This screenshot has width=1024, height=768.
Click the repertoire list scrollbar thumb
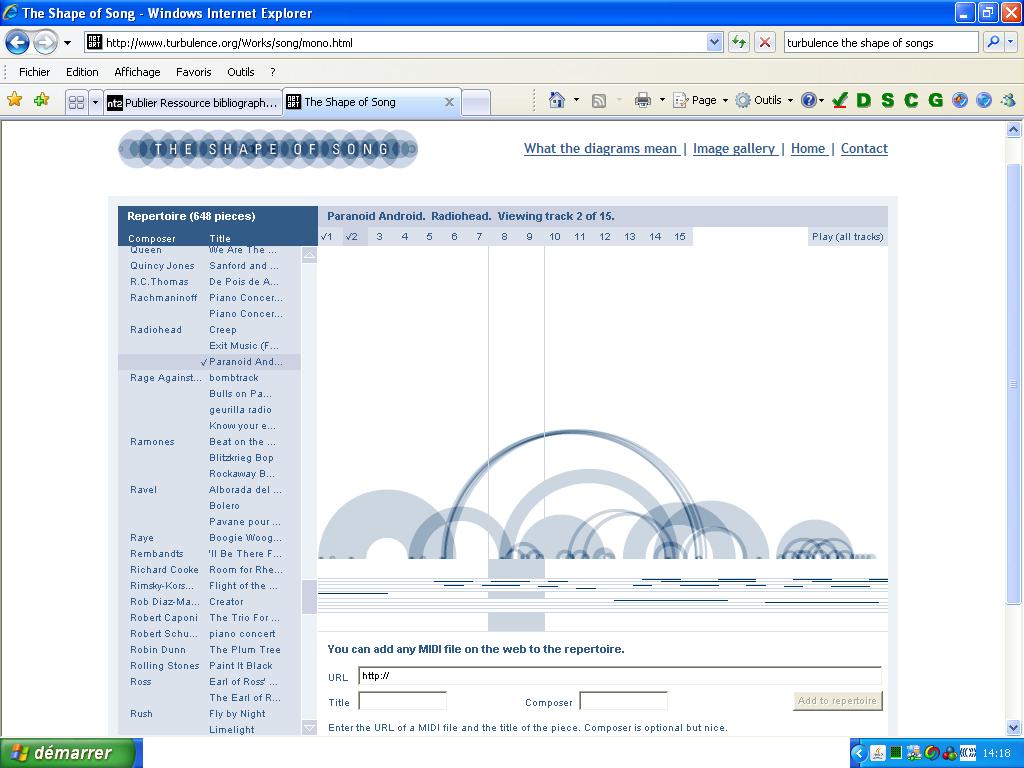pyautogui.click(x=309, y=597)
